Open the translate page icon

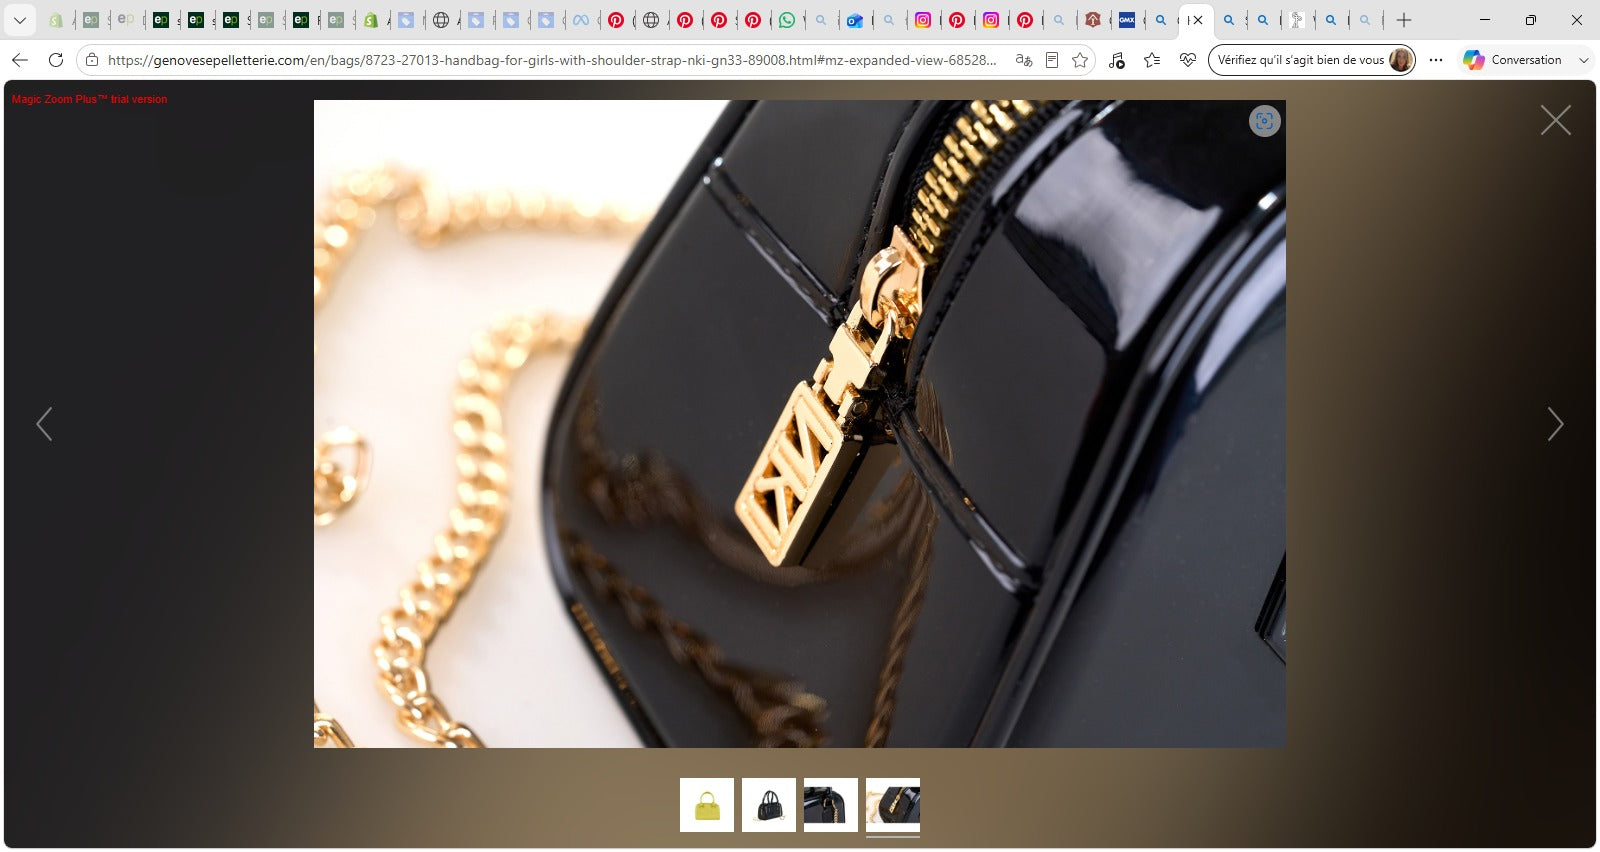coord(1023,60)
